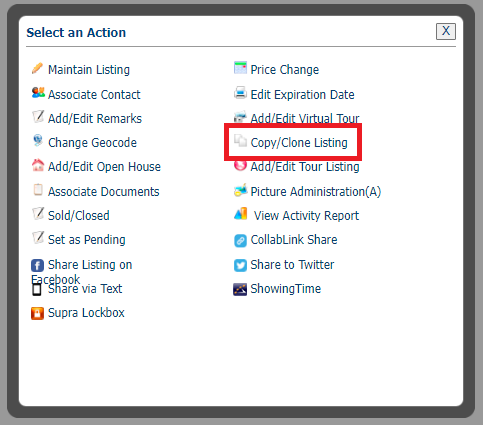Select Sold/Closed action

79,216
